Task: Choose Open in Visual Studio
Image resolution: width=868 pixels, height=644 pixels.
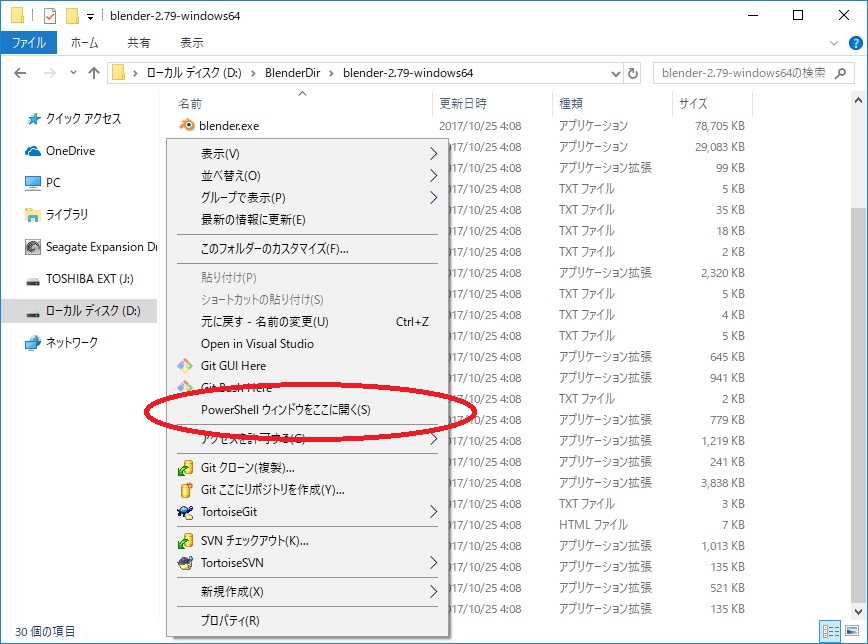Action: [x=307, y=344]
